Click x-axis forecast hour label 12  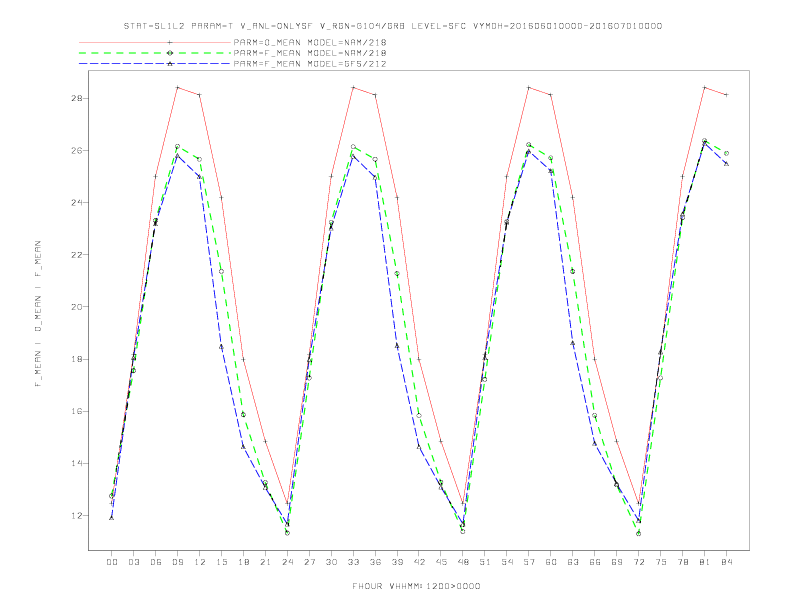pos(200,562)
